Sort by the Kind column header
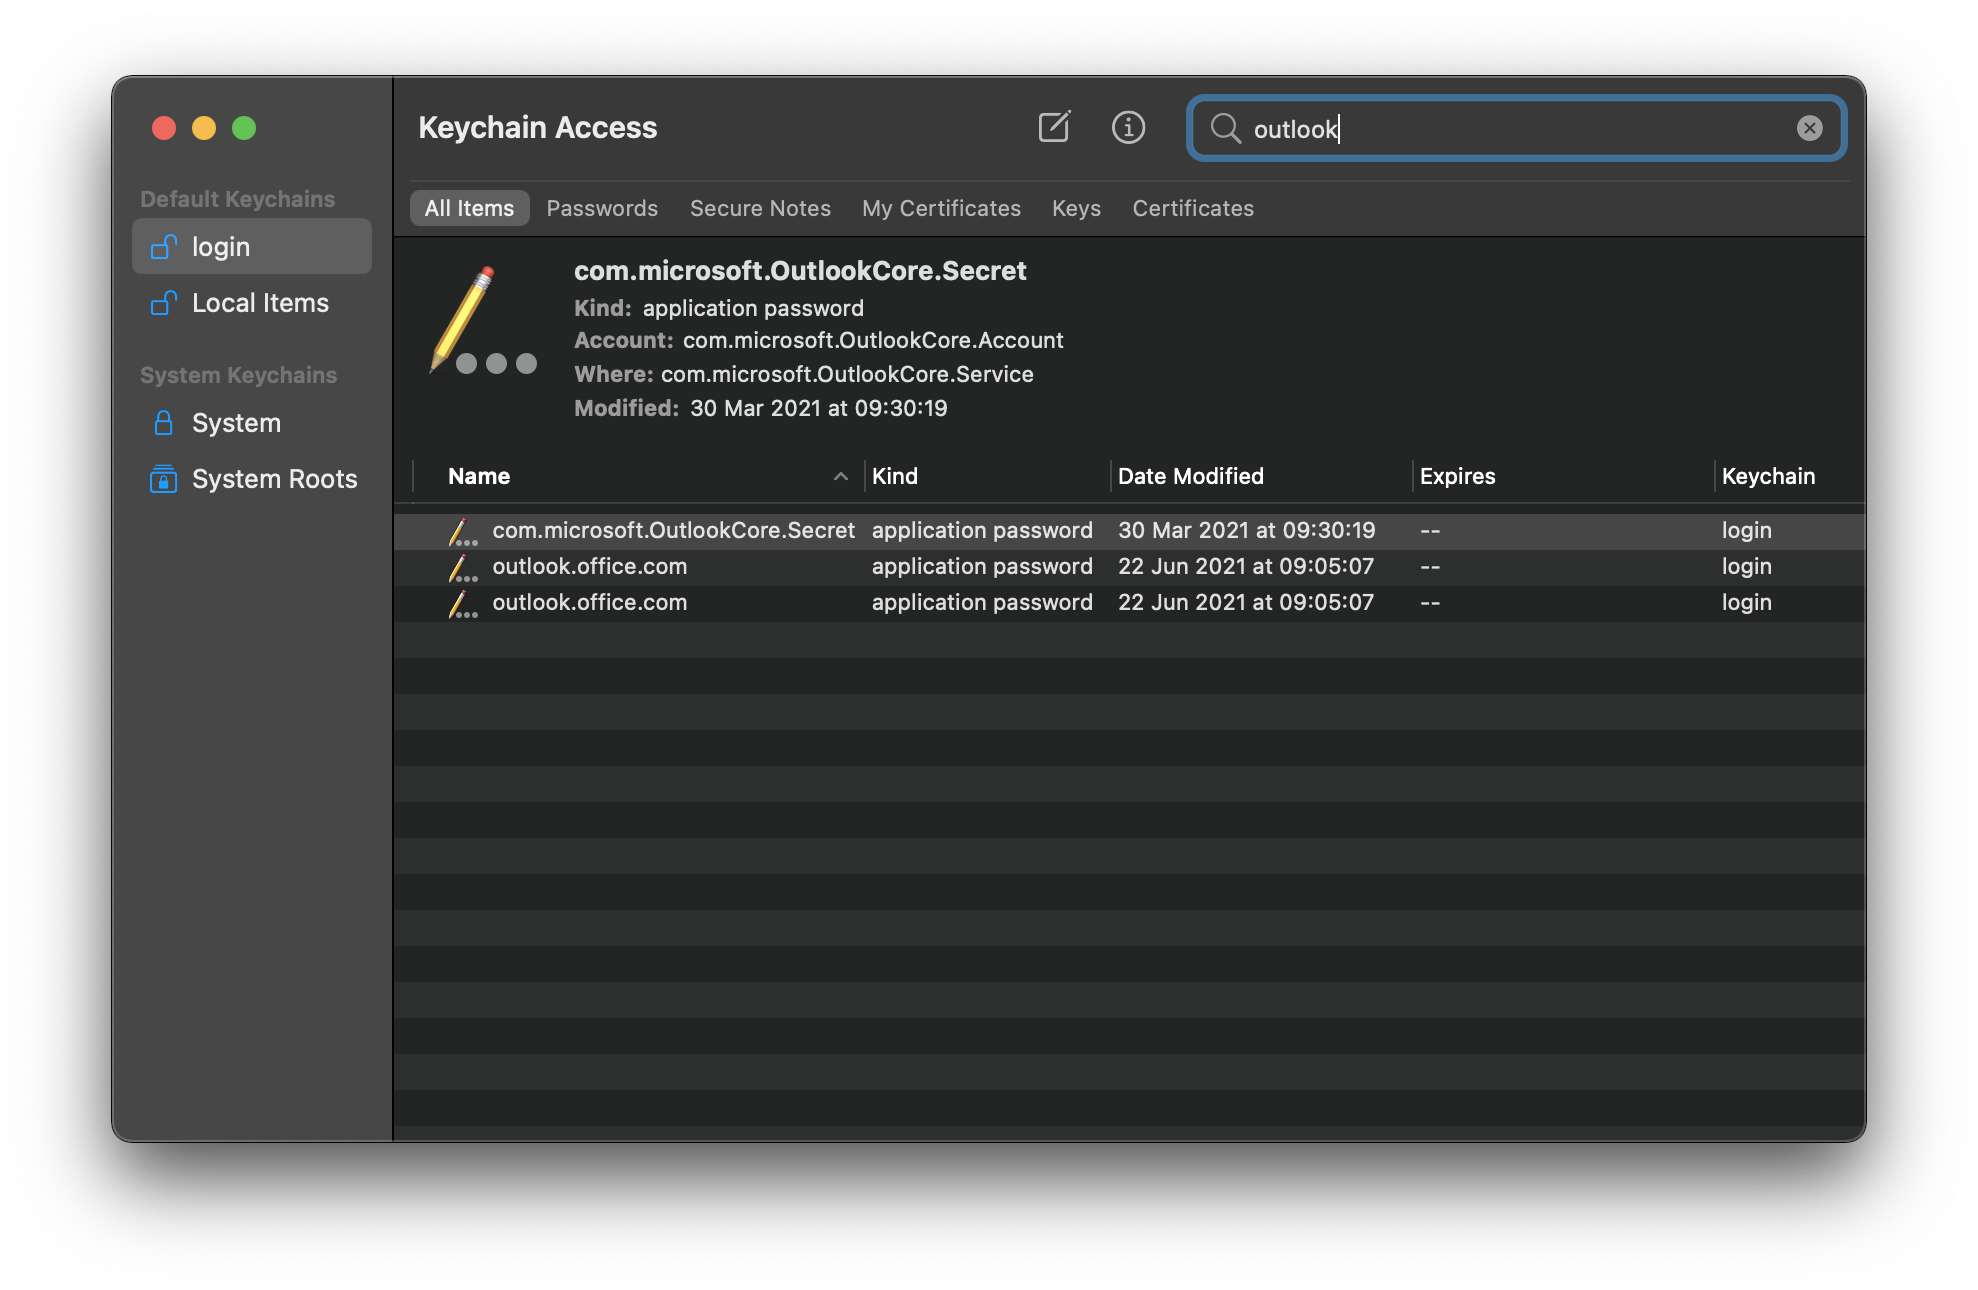This screenshot has height=1290, width=1978. point(894,476)
